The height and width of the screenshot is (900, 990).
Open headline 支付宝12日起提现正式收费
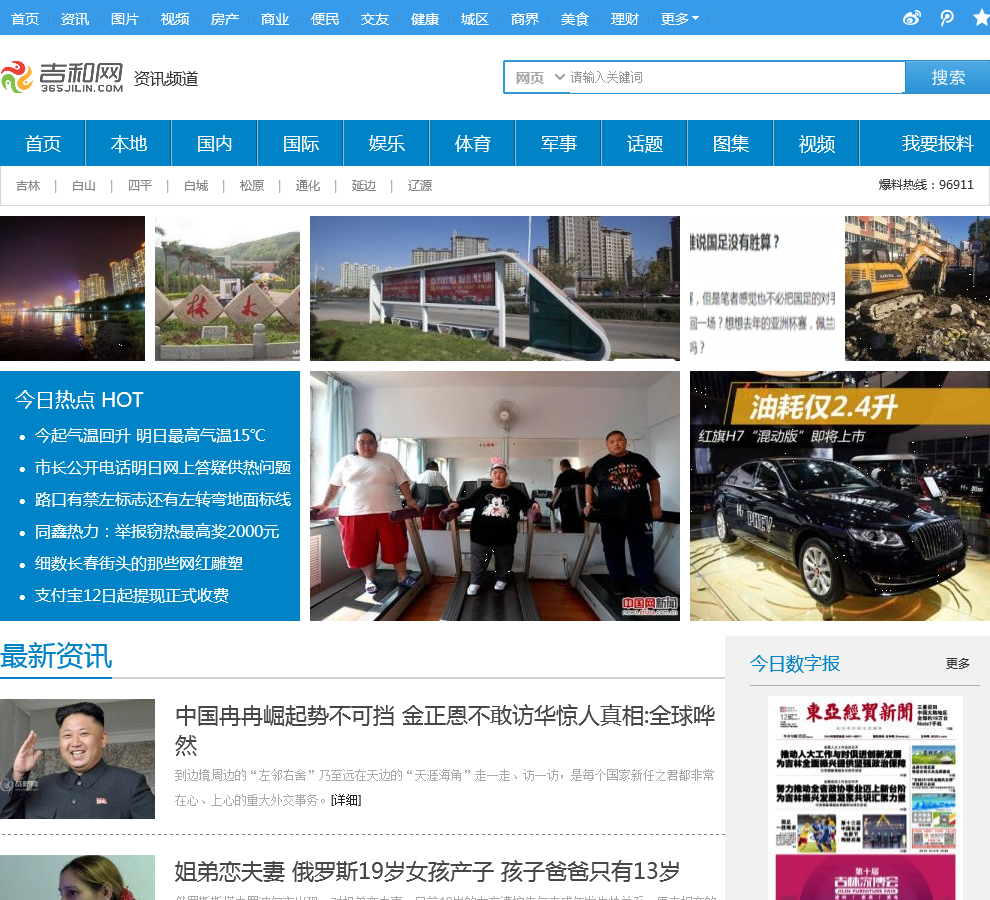(x=131, y=596)
